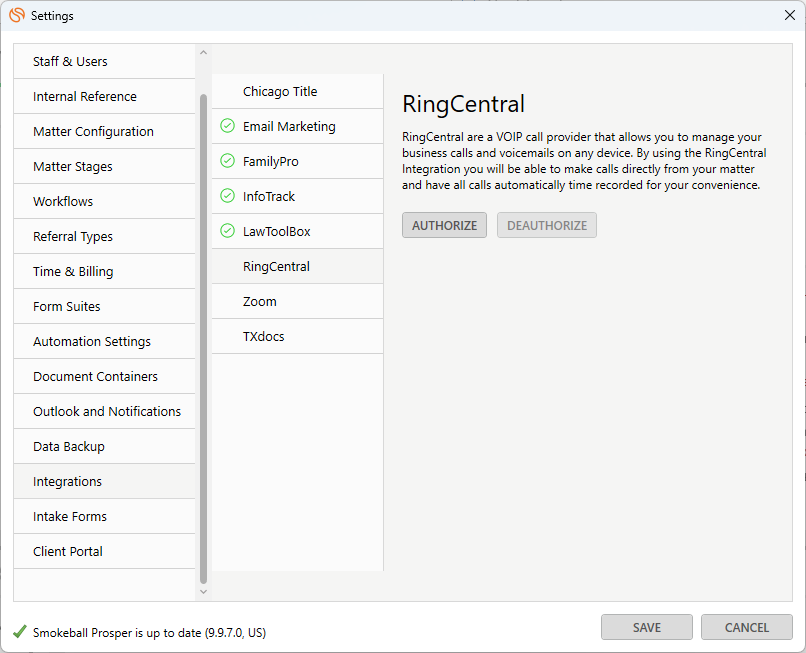Screen dimensions: 806x653
Task: Click the green checkmark beside FamilyPro
Action: 227,161
